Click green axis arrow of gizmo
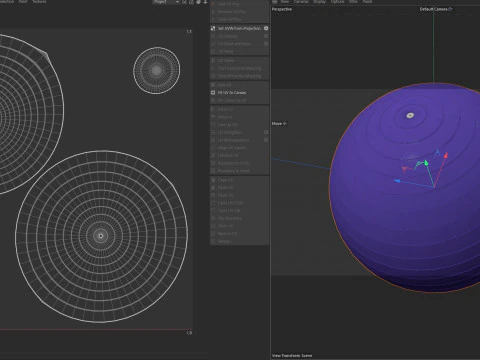Viewport: 480px width, 360px height. tap(426, 163)
